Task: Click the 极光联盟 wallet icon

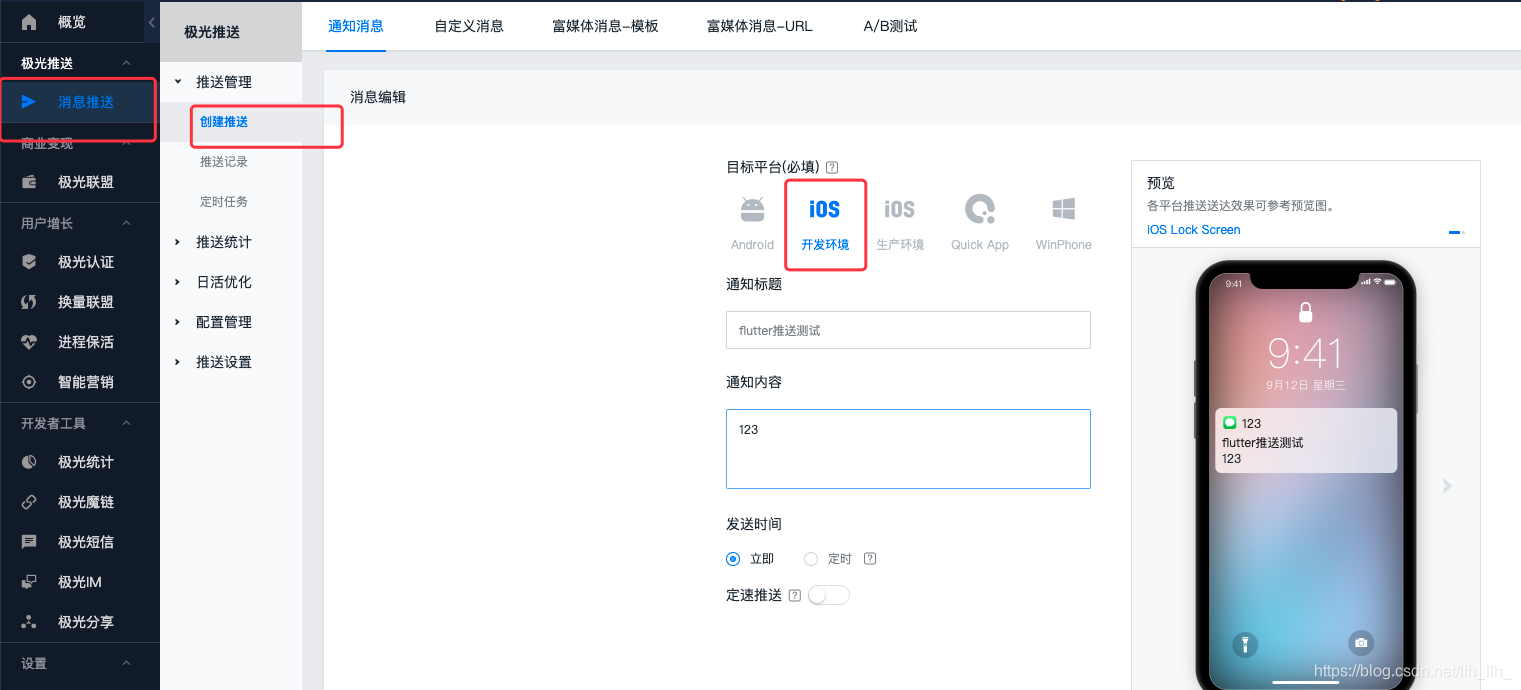Action: [x=29, y=182]
